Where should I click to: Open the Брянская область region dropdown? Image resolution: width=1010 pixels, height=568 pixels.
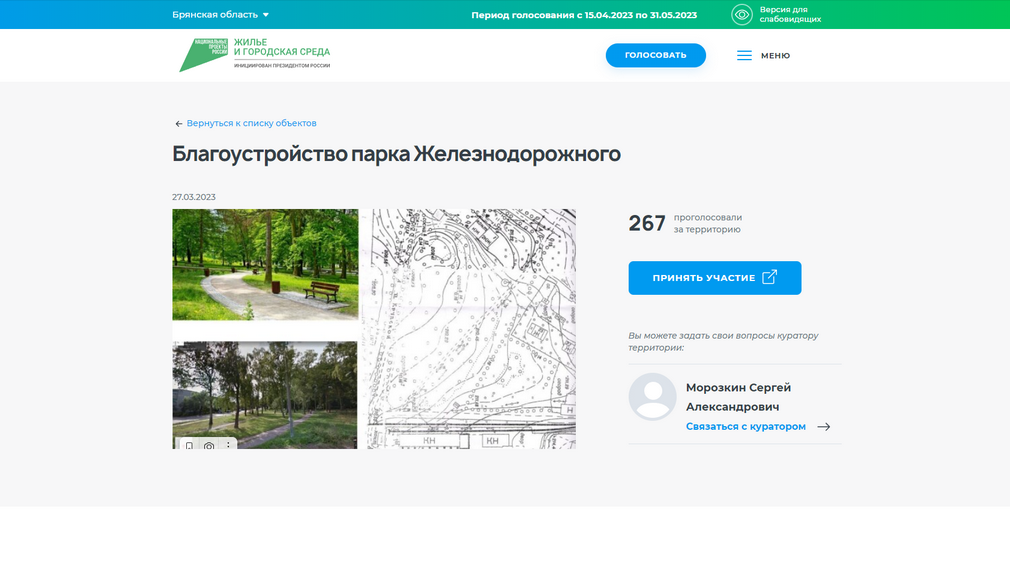(220, 15)
